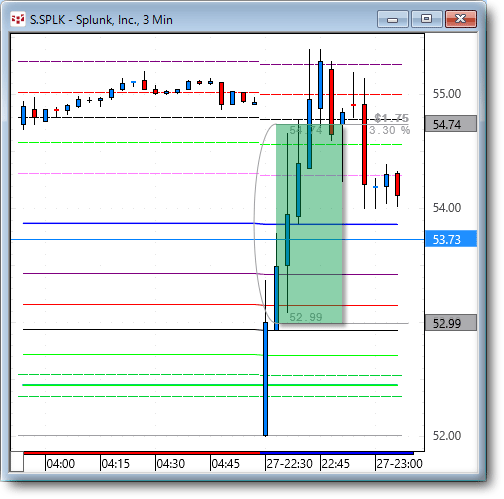The image size is (504, 499).
Task: Maximize the S.SPLK chart window
Action: 427,19
